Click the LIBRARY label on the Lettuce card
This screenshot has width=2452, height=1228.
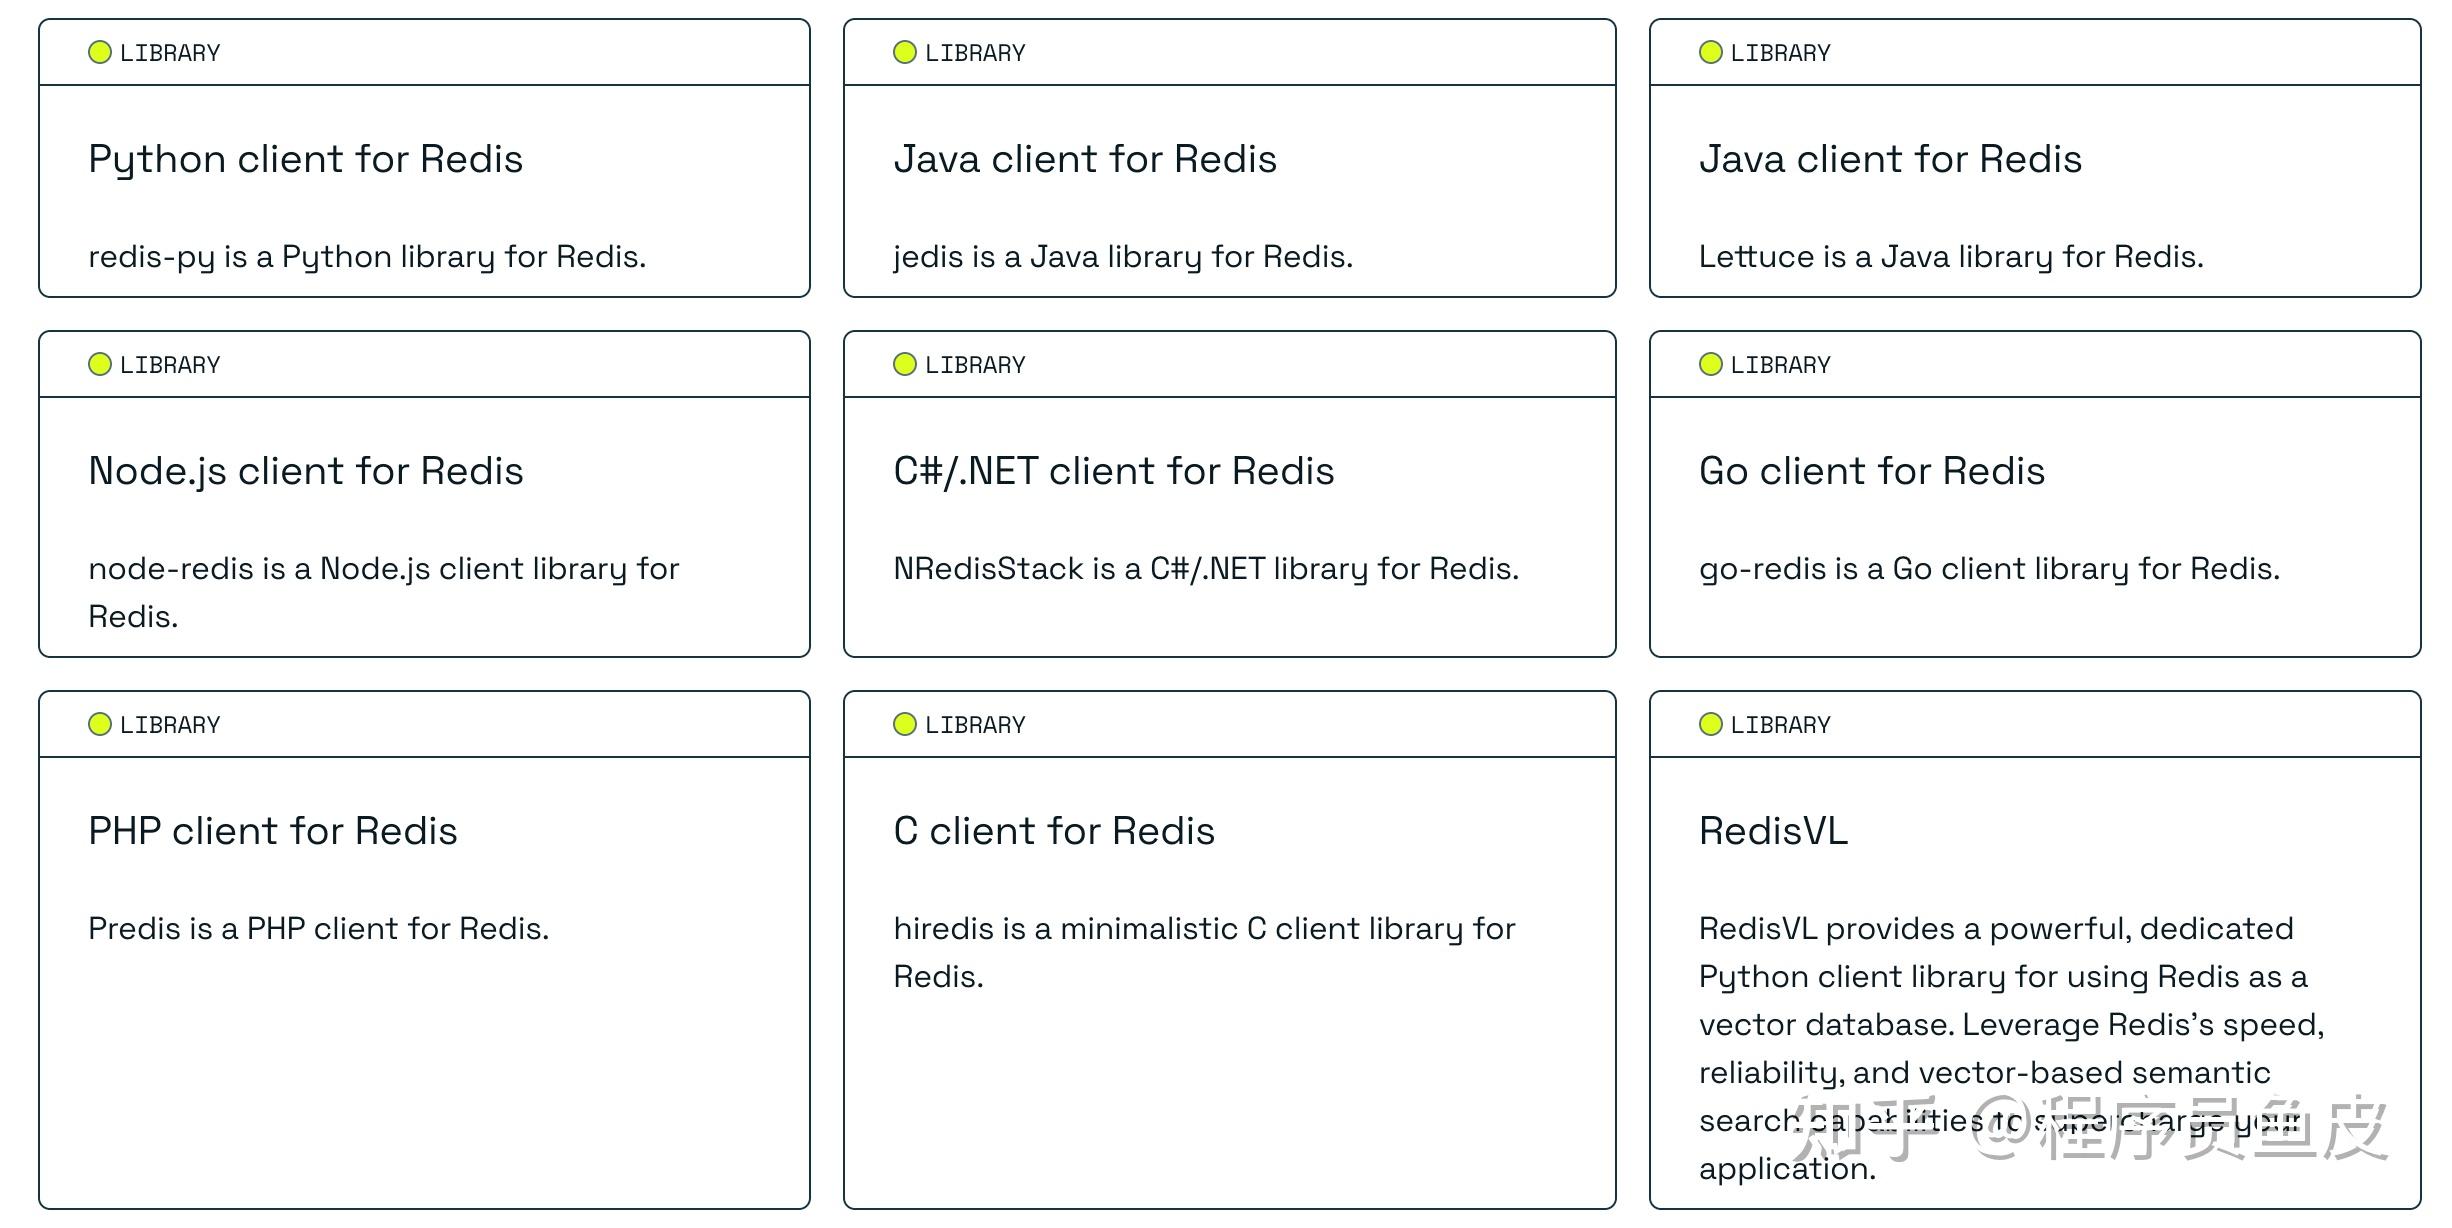(x=1781, y=53)
